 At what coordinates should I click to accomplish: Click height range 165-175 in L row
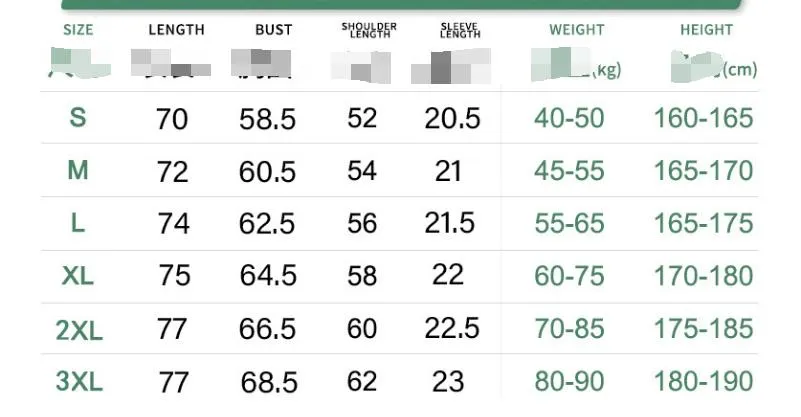click(x=703, y=223)
